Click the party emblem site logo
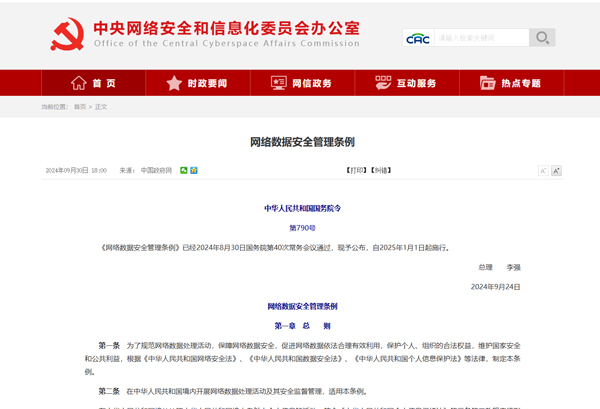 point(68,35)
